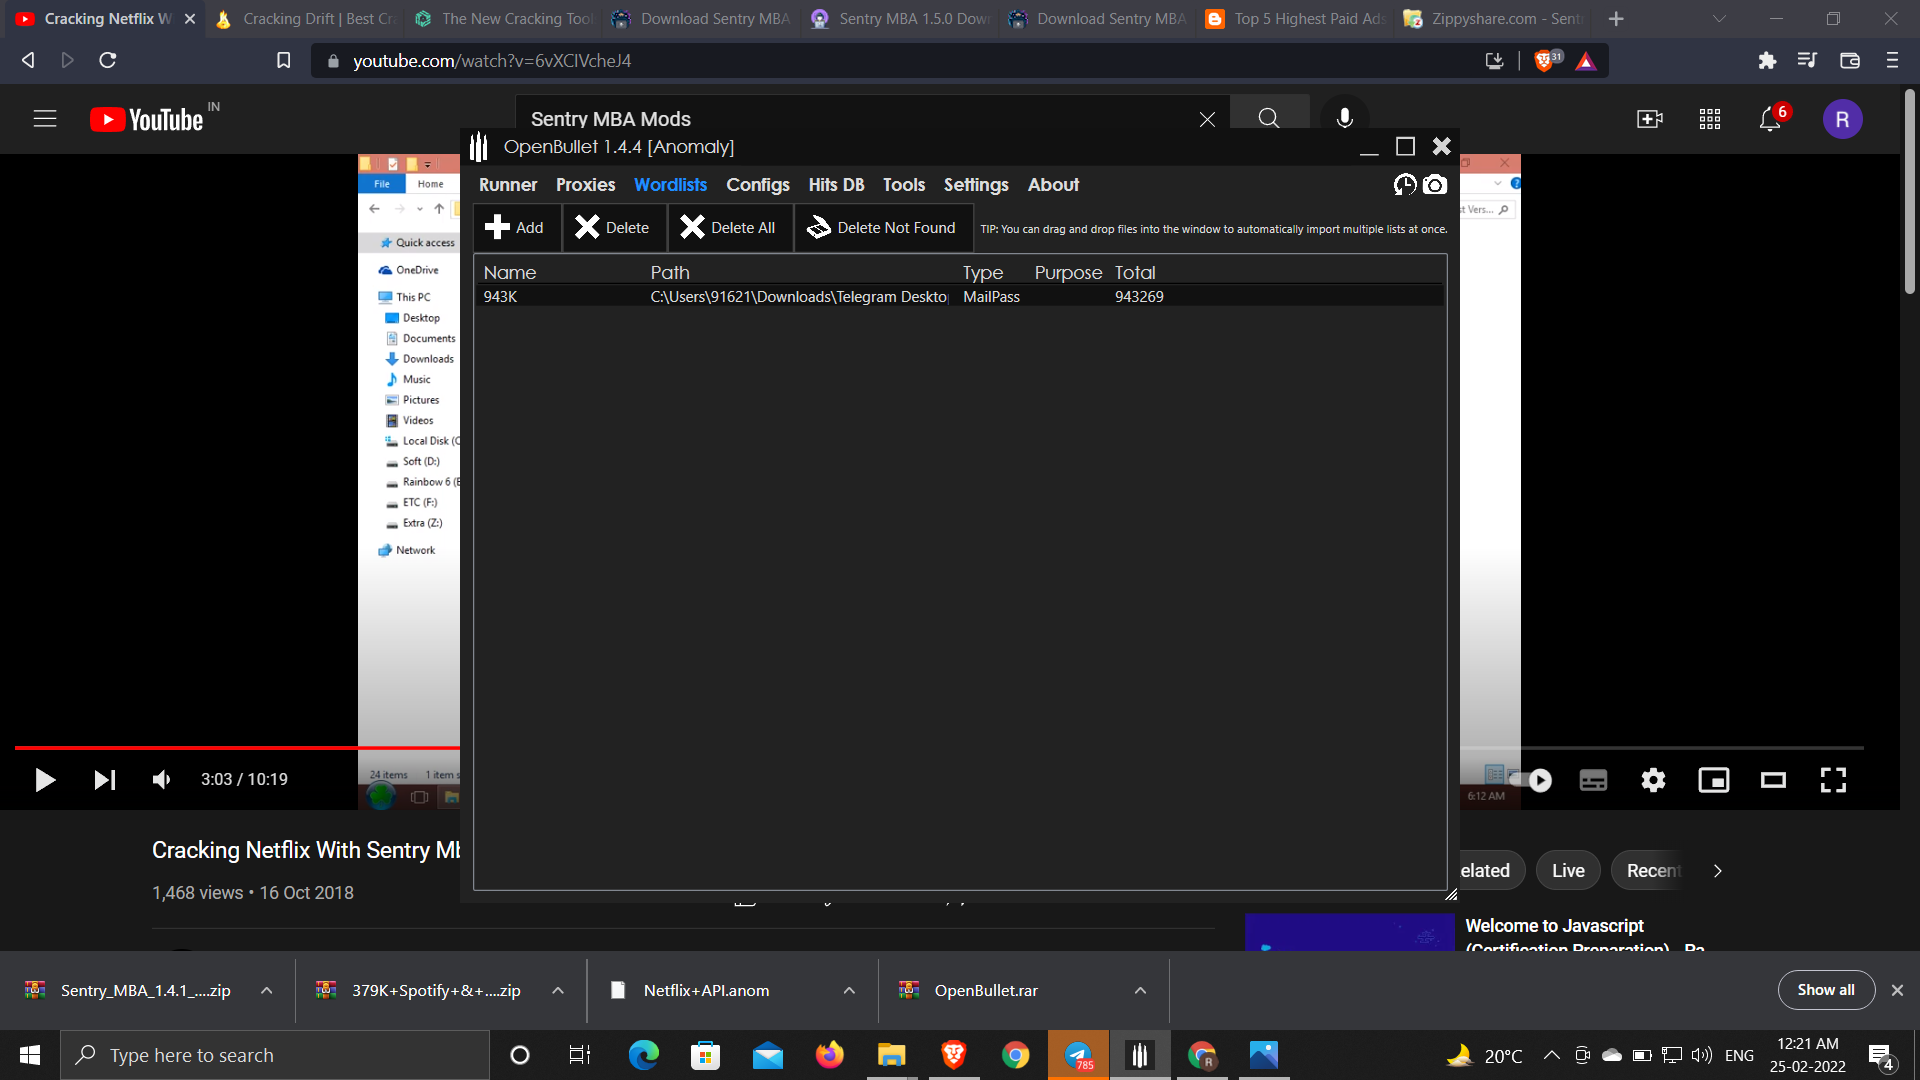The height and width of the screenshot is (1080, 1920).
Task: Mute the YouTube video volume
Action: [162, 780]
